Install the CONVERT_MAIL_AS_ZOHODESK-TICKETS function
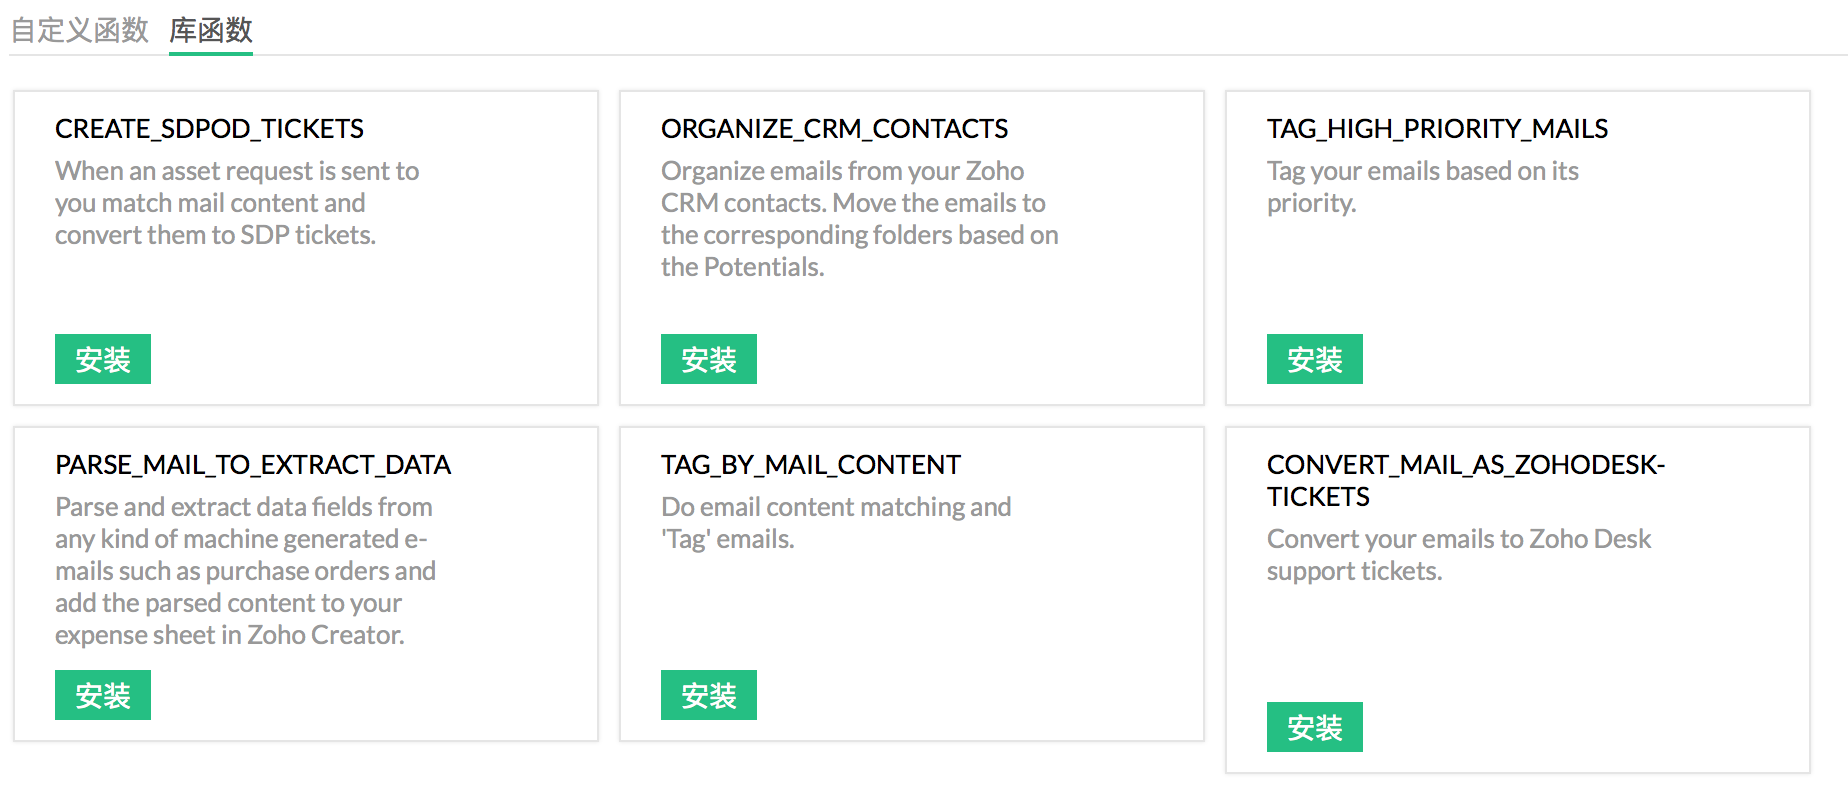 1315,727
